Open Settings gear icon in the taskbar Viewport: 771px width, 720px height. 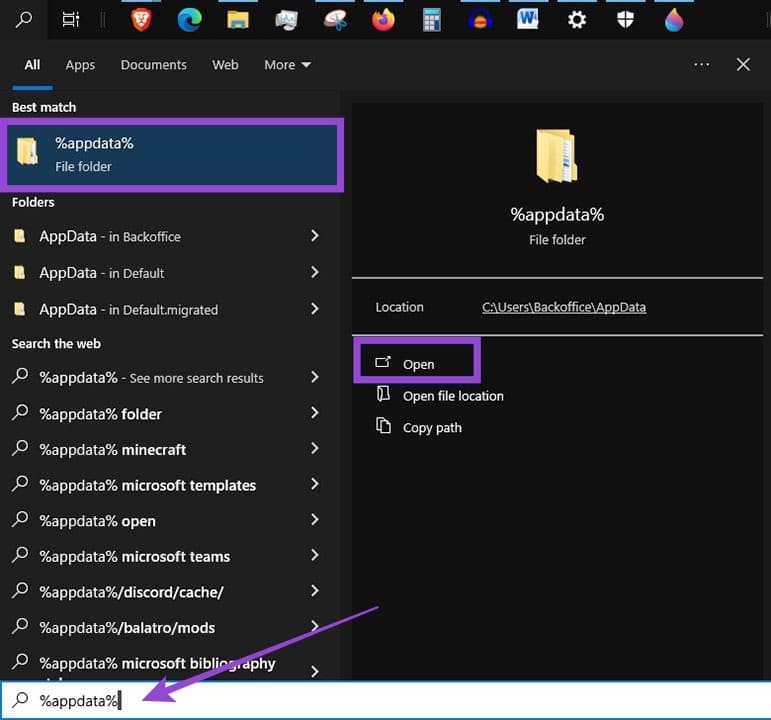tap(577, 19)
